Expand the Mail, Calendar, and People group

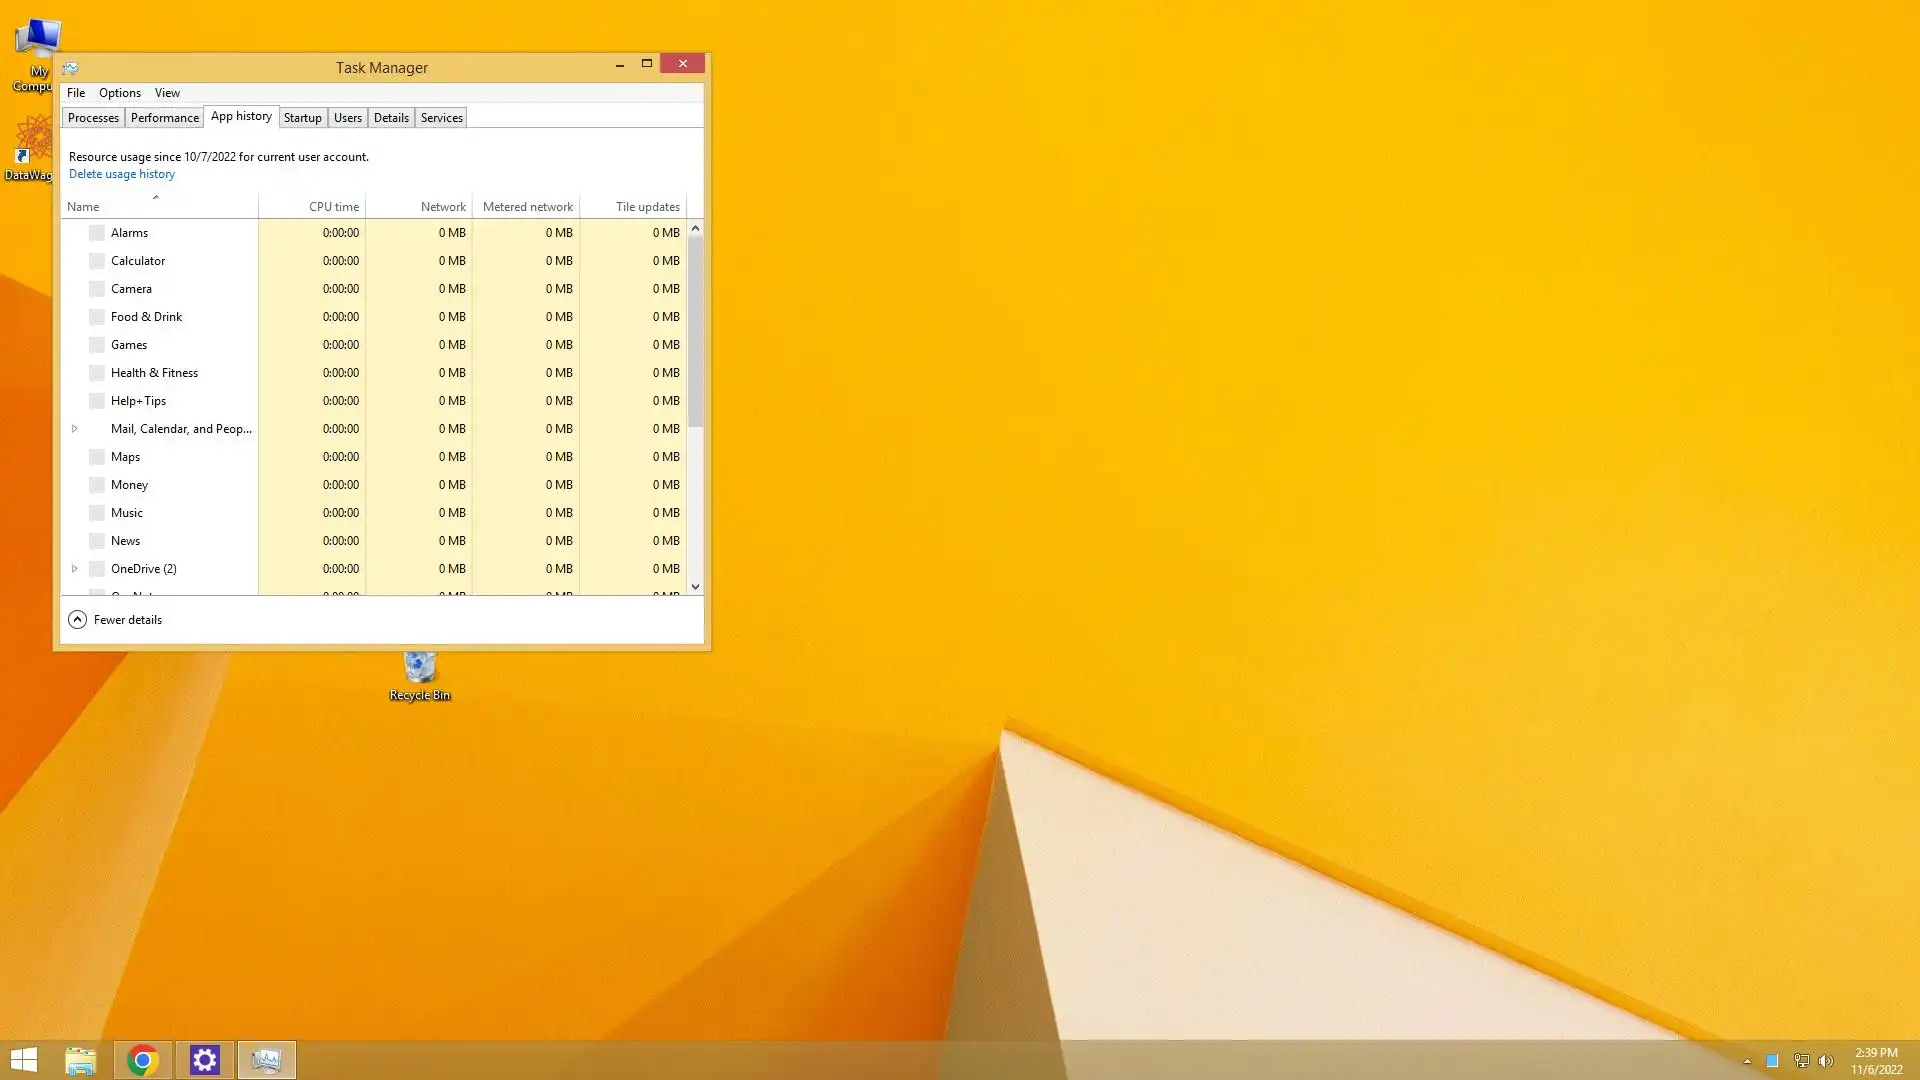[x=74, y=429]
